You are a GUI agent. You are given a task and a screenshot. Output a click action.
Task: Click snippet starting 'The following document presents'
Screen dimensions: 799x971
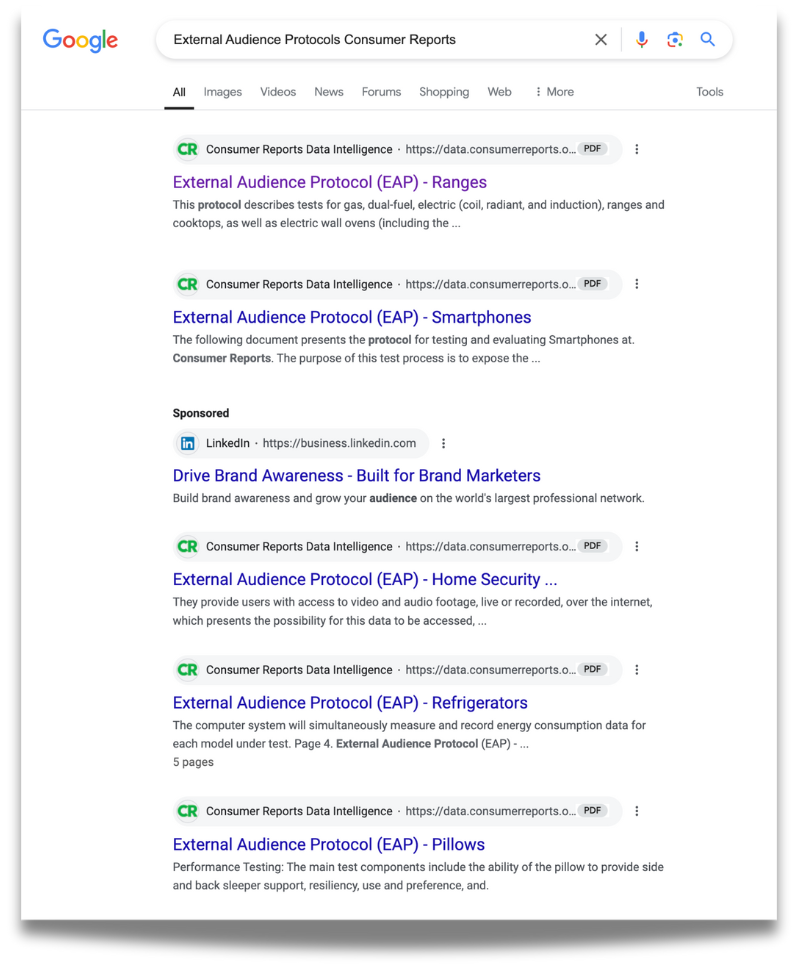[404, 349]
